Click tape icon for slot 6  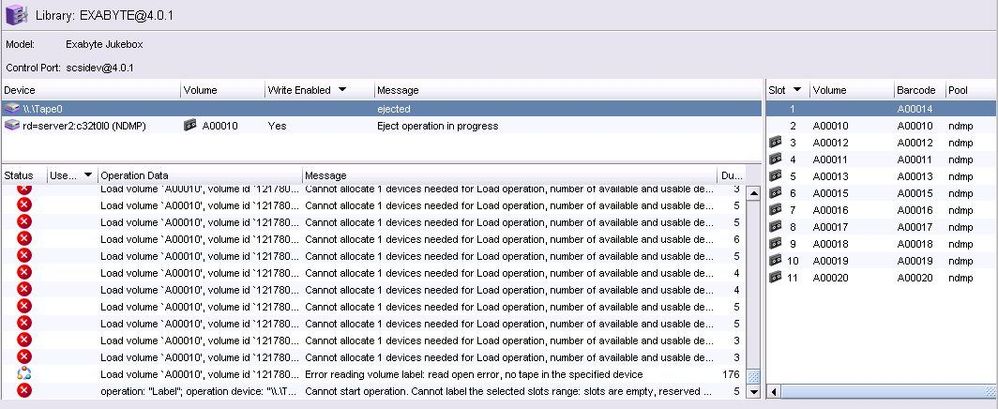click(x=775, y=192)
